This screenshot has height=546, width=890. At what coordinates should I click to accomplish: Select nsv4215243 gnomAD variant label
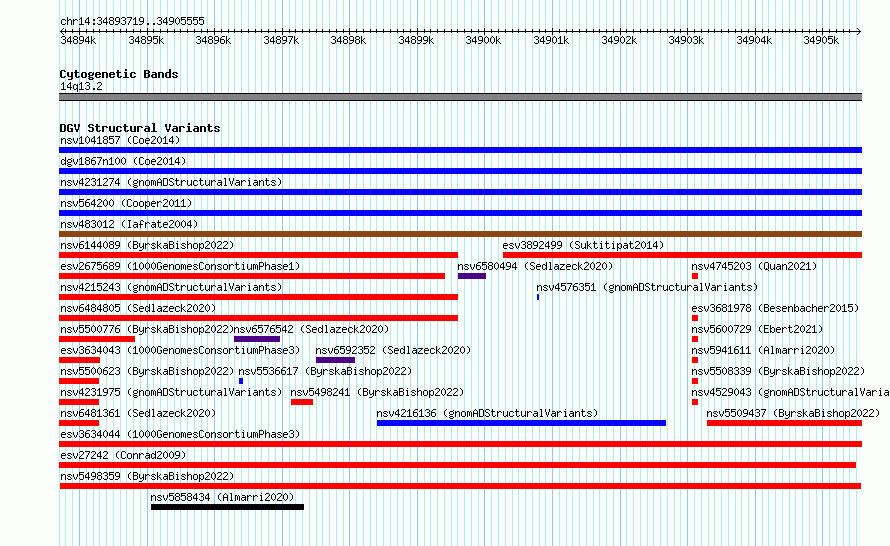tap(171, 287)
